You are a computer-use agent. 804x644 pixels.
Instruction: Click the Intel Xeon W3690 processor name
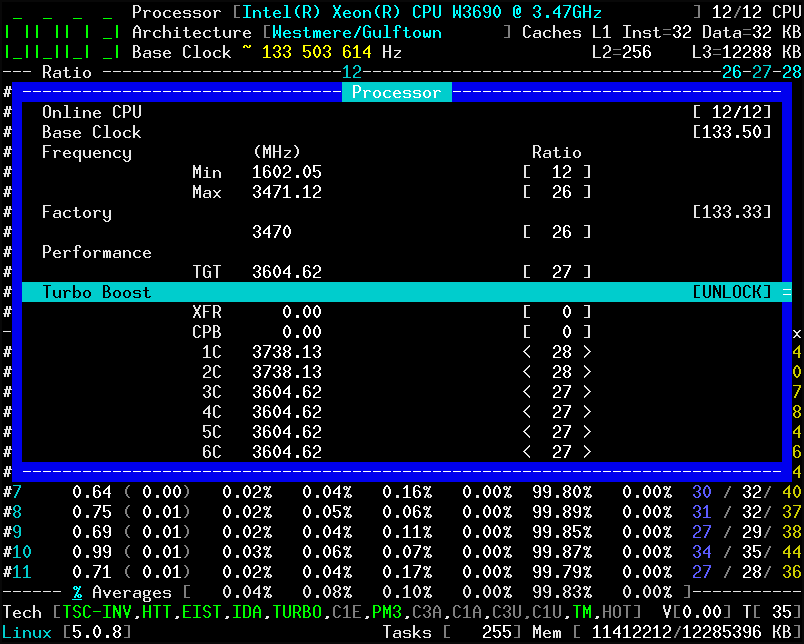[x=421, y=12]
